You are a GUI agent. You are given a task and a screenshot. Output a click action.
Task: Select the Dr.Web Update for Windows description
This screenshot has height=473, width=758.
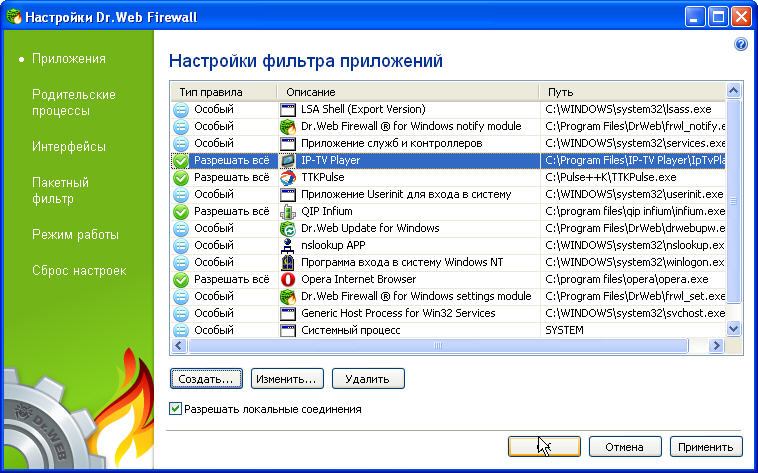(370, 228)
